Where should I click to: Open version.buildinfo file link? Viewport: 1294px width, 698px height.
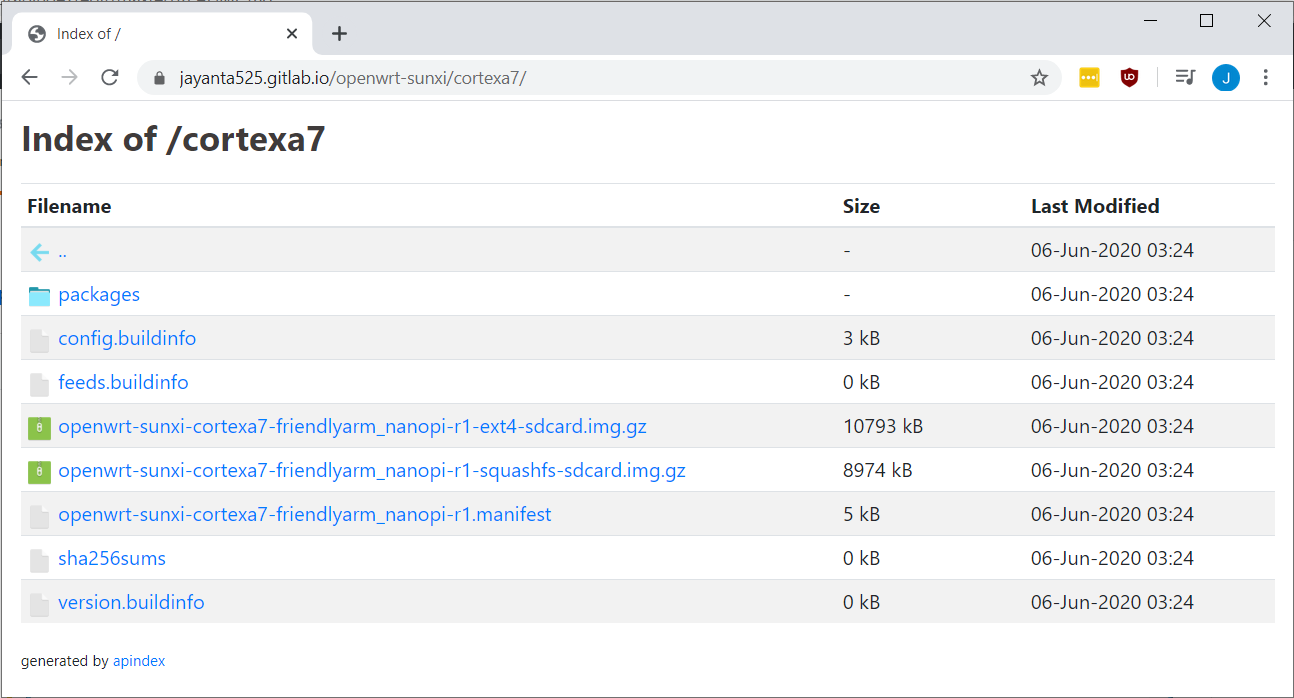pos(131,602)
